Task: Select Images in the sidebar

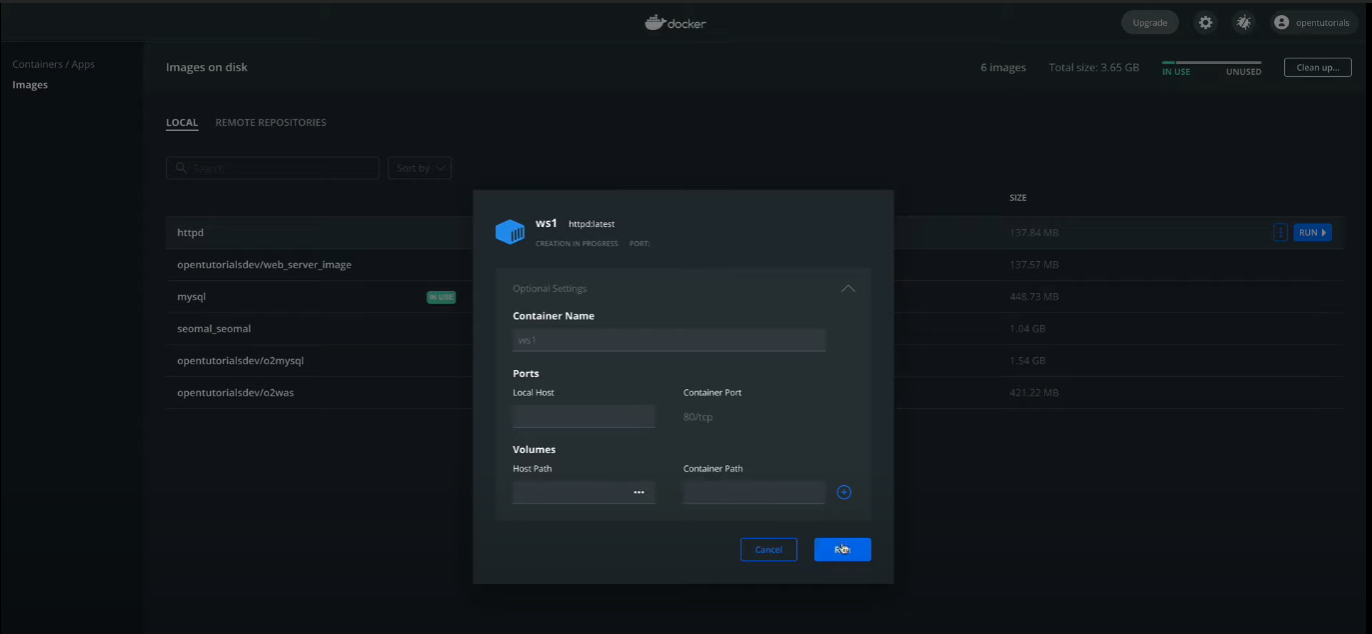Action: click(x=30, y=85)
